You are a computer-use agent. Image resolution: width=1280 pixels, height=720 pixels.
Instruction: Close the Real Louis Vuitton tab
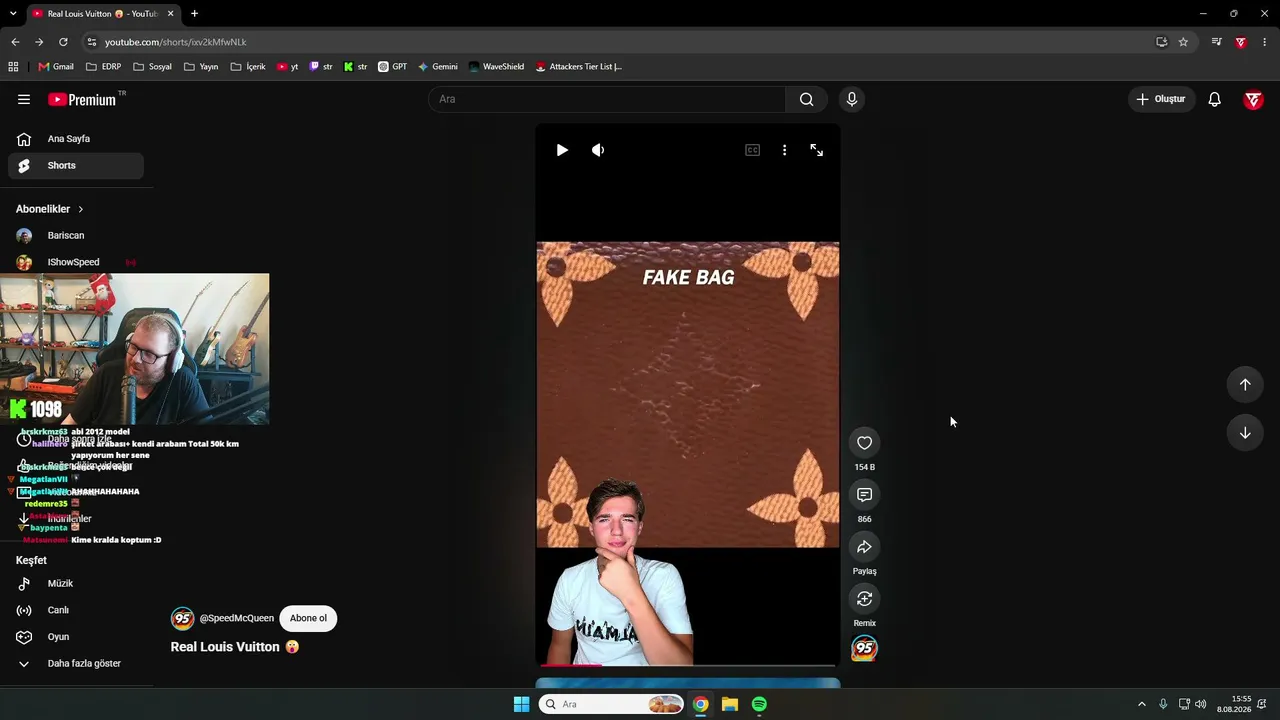coord(171,13)
